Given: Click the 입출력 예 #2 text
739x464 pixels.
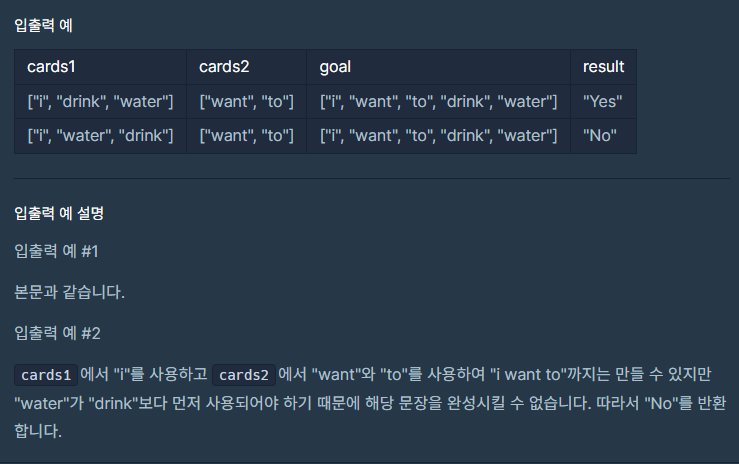Looking at the screenshot, I should pyautogui.click(x=57, y=334).
